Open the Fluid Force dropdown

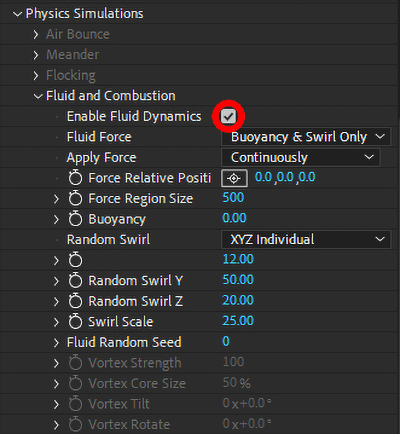(x=306, y=137)
